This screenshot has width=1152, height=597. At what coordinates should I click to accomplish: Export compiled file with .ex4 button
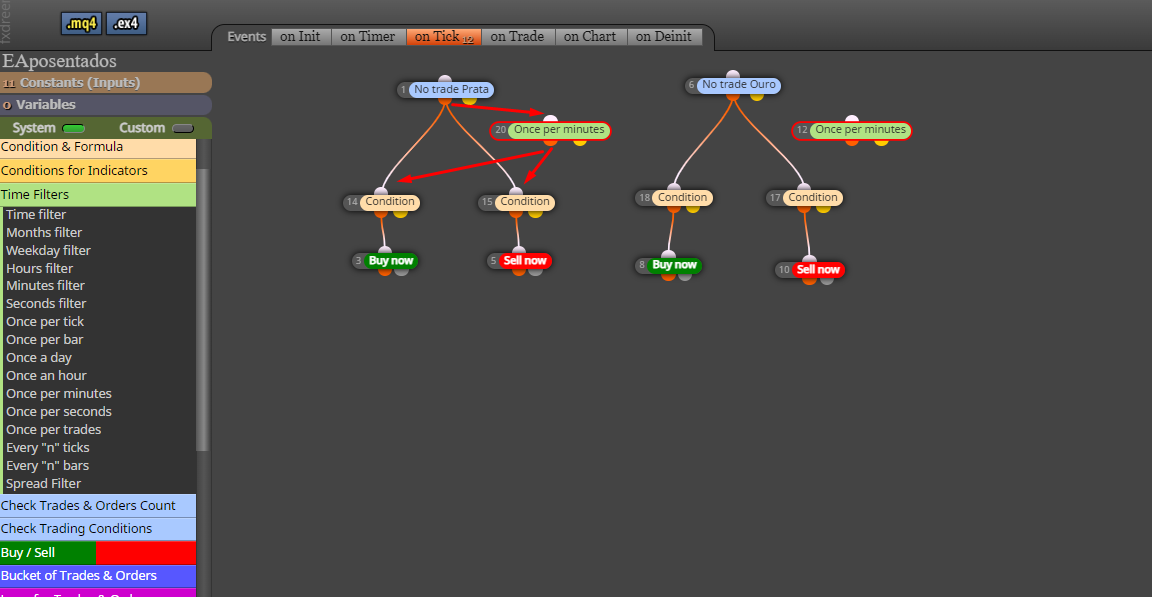126,23
